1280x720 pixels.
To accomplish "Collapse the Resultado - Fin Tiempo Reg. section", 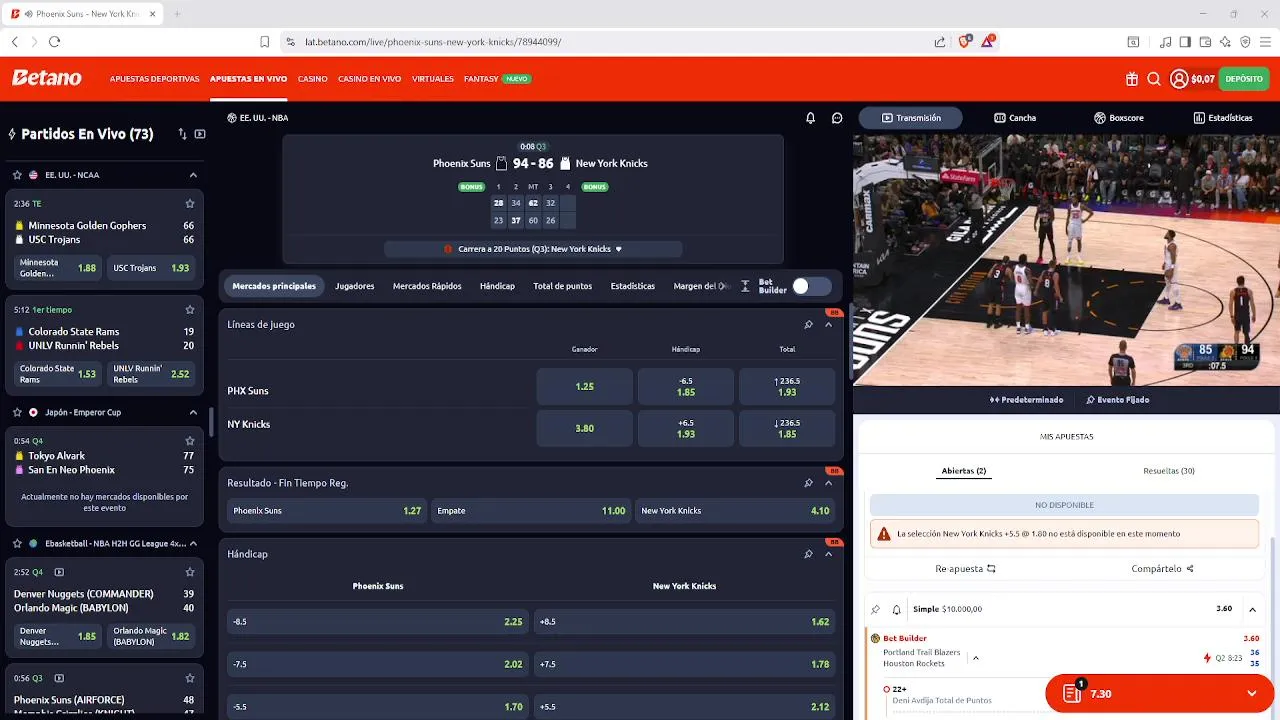I will click(828, 483).
